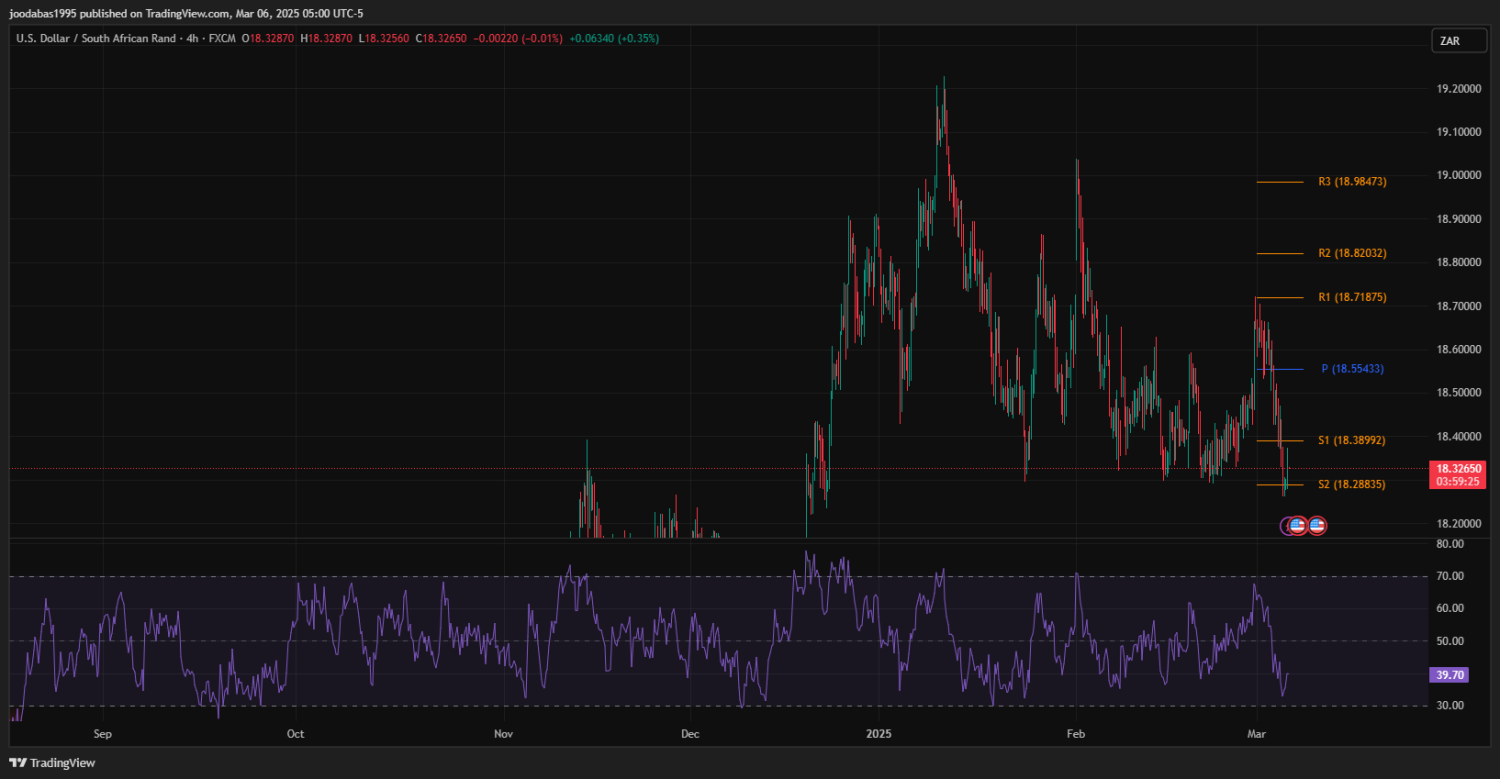
Task: Select the blue P (18.55433) pivot label
Action: [1352, 369]
